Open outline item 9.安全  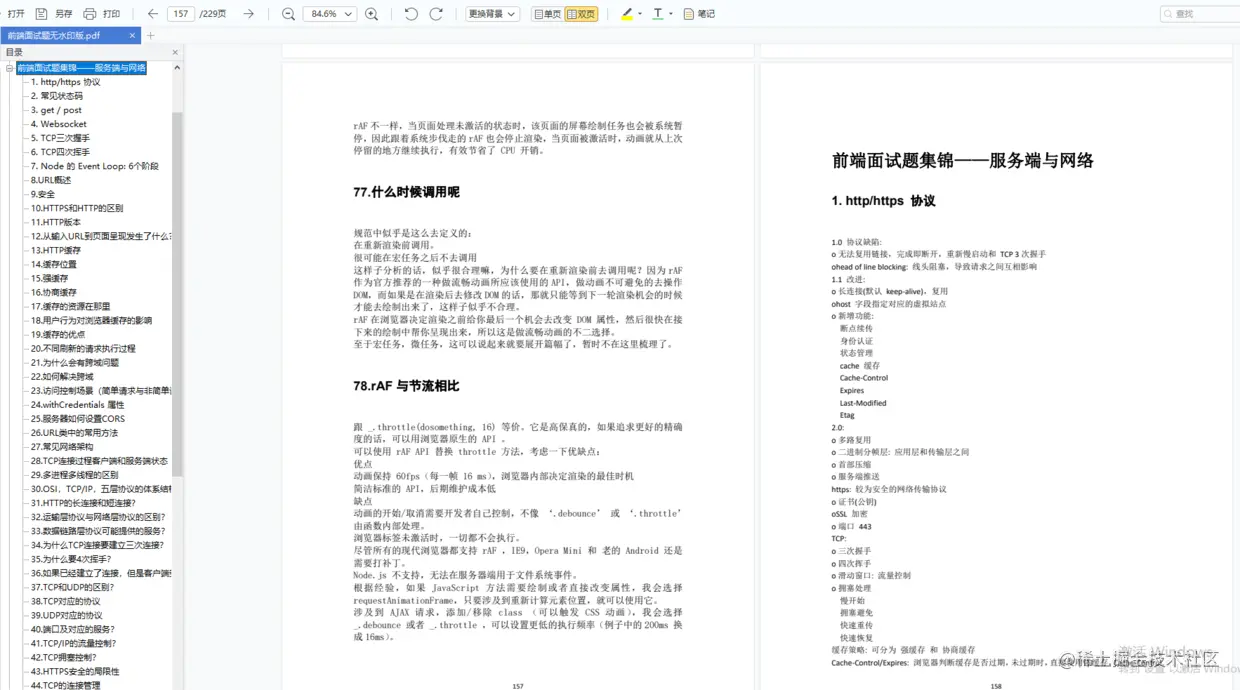point(43,194)
